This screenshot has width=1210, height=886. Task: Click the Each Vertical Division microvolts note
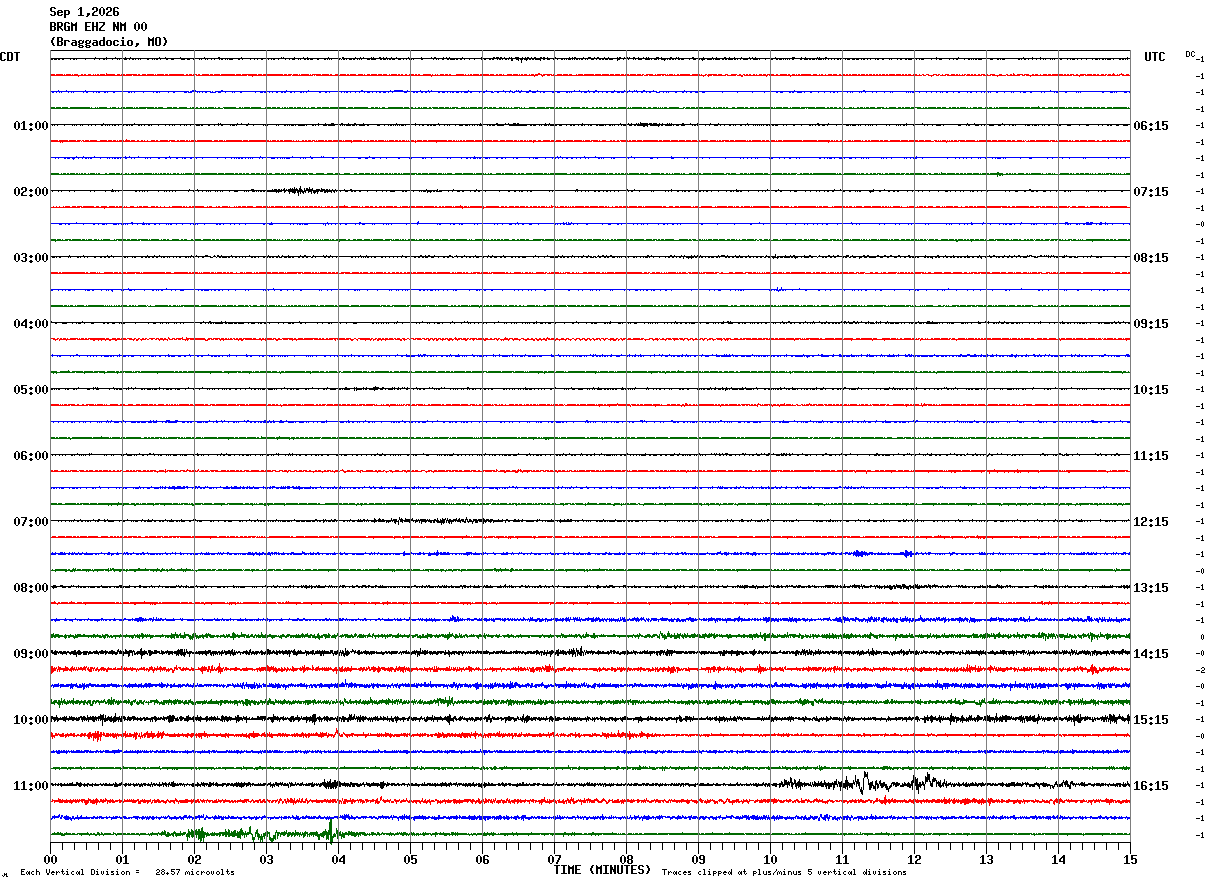[127, 873]
